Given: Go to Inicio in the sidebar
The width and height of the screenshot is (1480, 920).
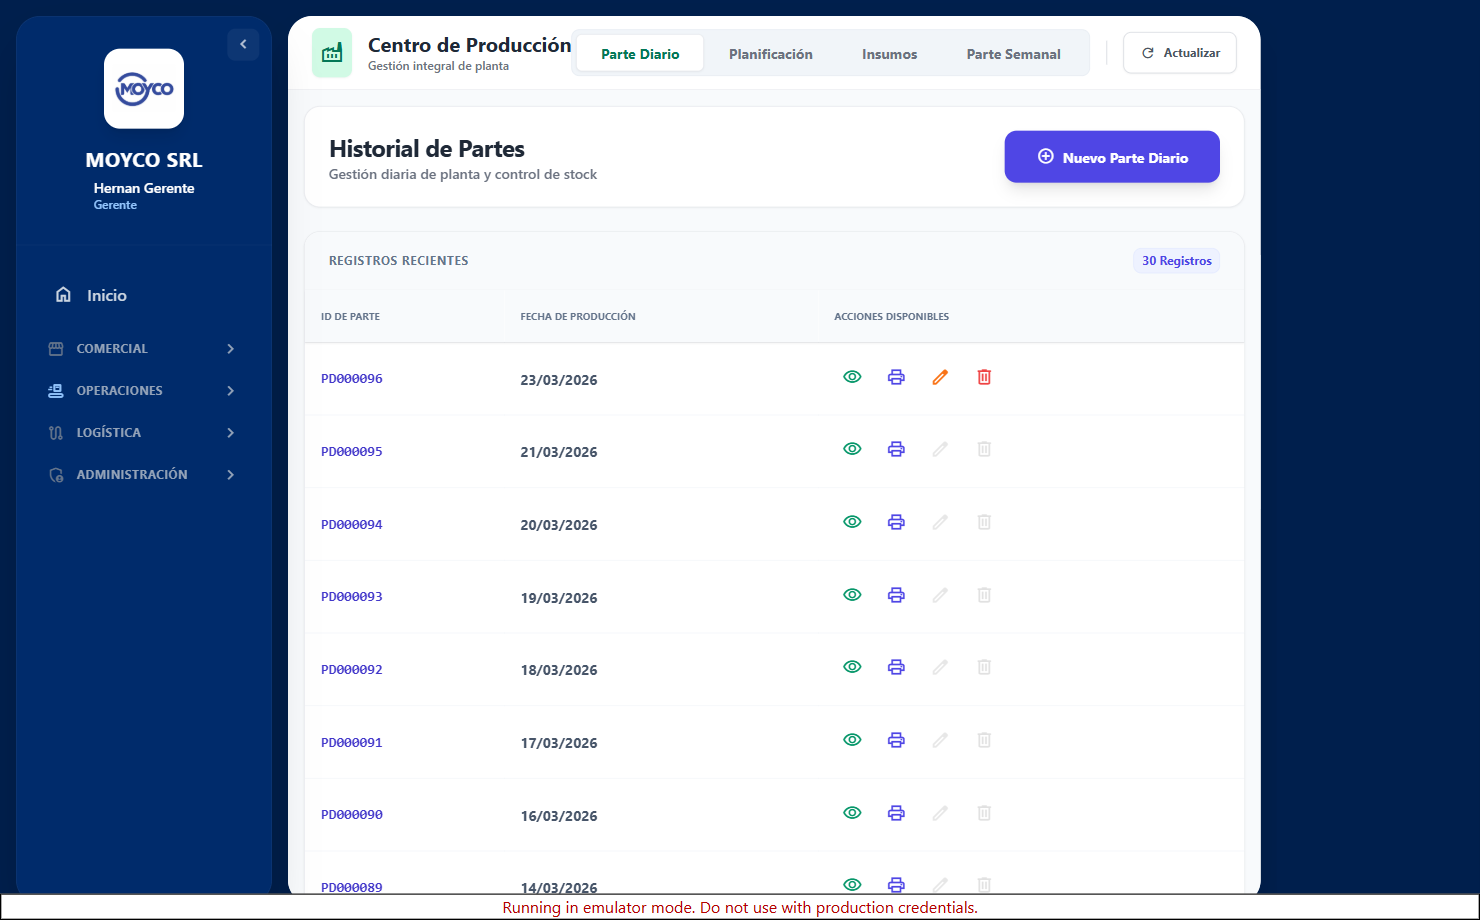Looking at the screenshot, I should [144, 295].
